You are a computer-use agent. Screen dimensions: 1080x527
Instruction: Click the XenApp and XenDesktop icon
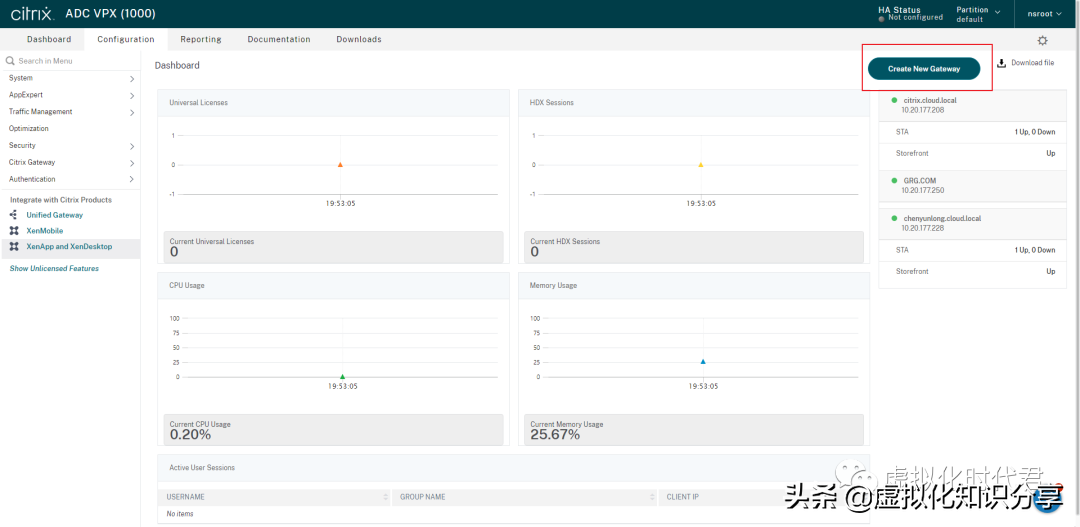click(14, 247)
